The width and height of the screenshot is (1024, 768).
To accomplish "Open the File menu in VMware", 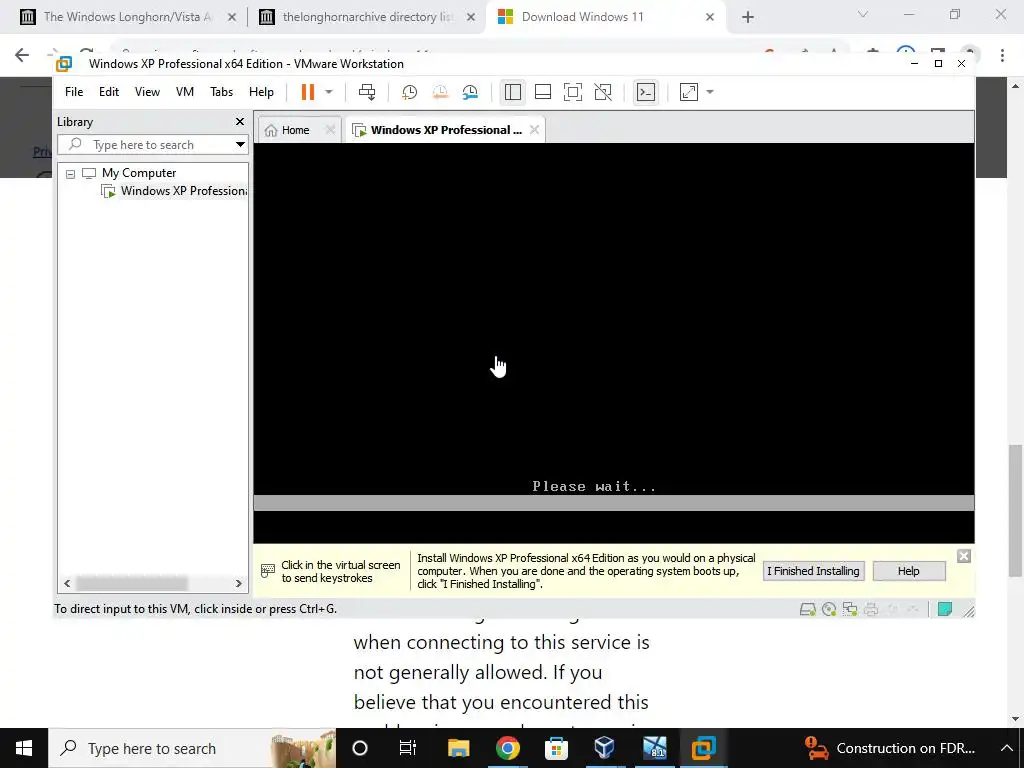I will tap(74, 92).
